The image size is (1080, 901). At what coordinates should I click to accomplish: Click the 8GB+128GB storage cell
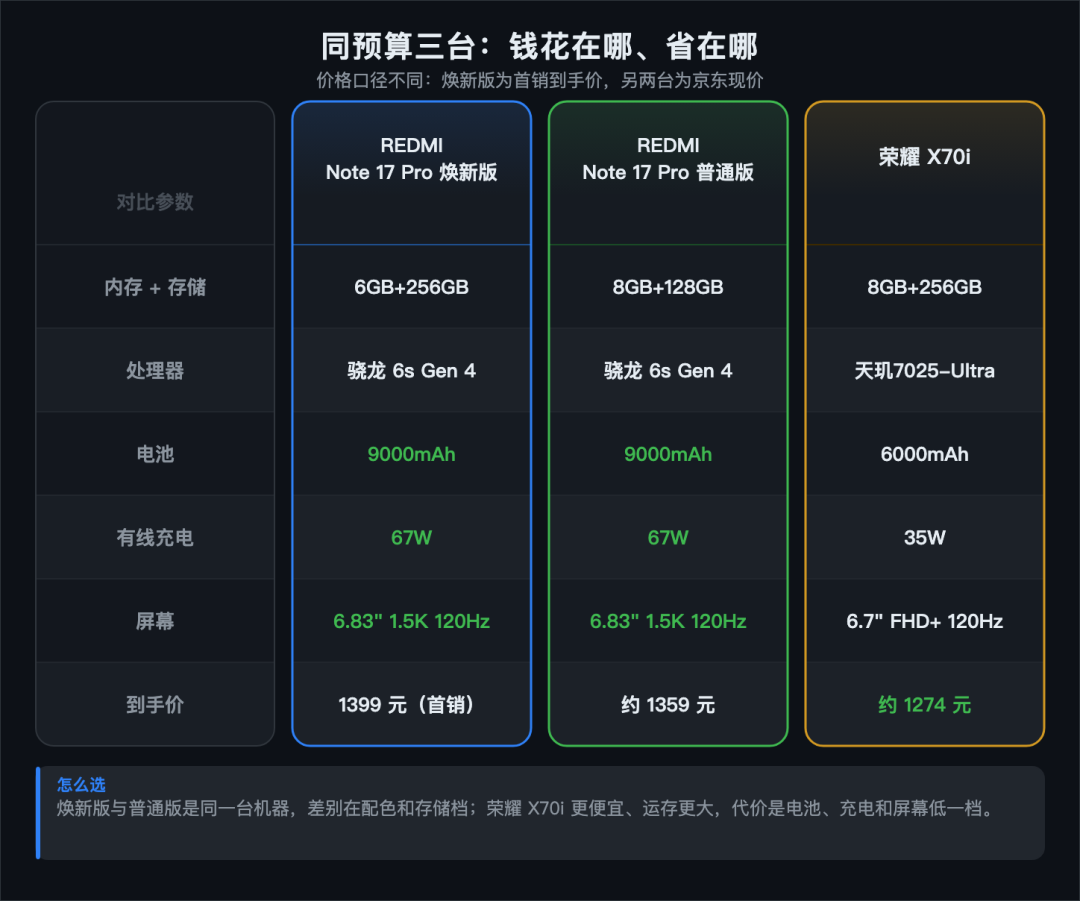pyautogui.click(x=668, y=287)
